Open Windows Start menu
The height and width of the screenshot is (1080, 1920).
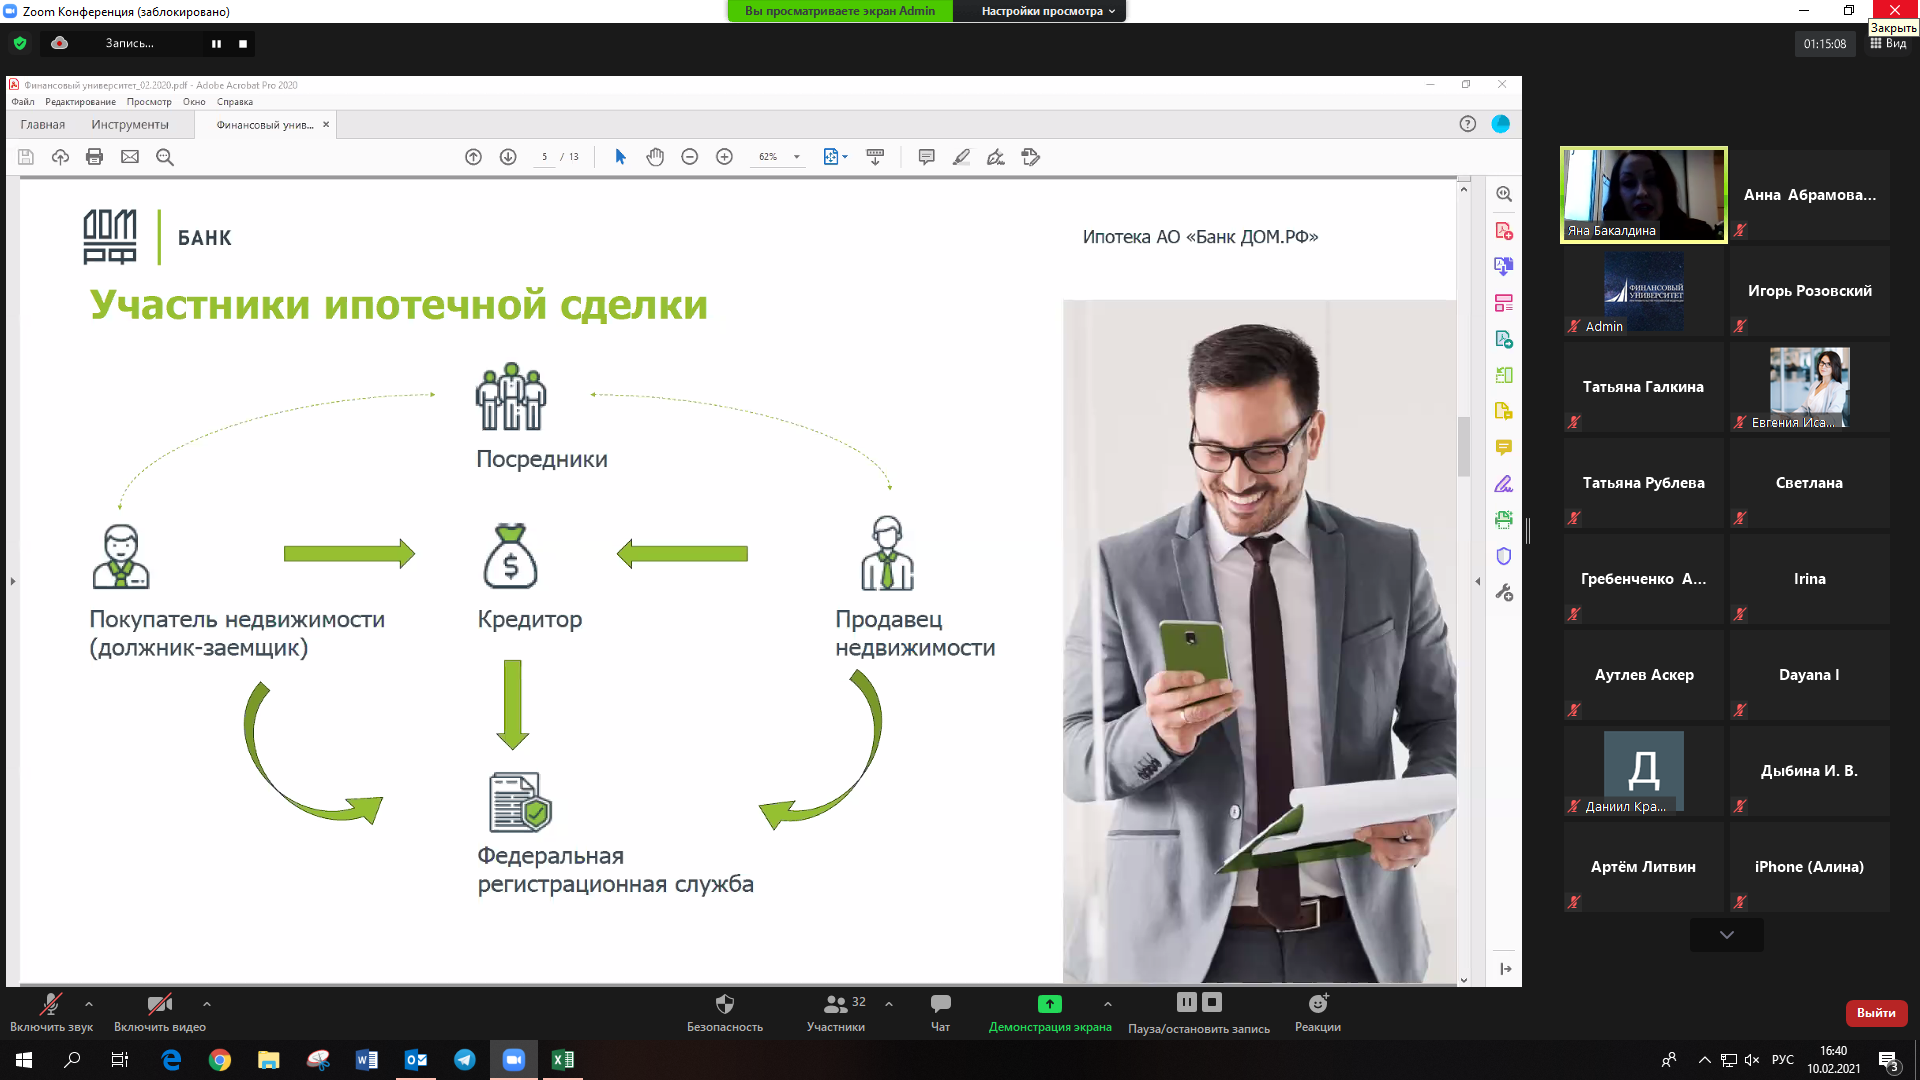(24, 1060)
